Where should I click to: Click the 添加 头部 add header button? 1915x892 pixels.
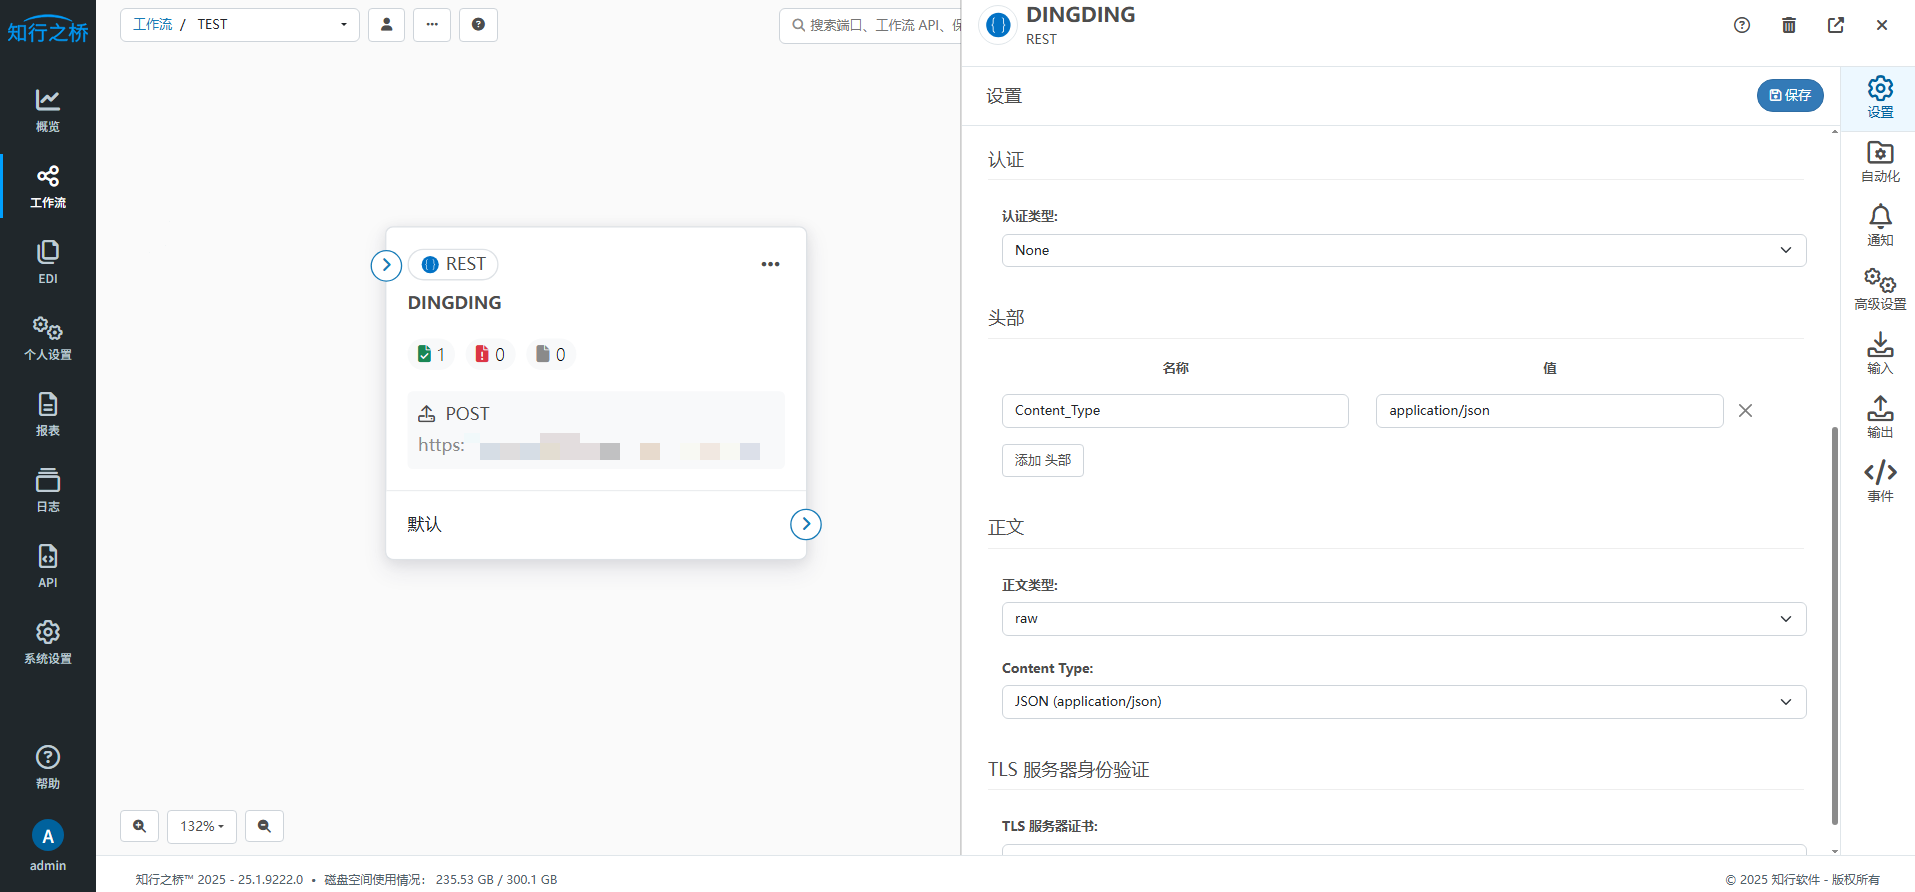pyautogui.click(x=1043, y=460)
